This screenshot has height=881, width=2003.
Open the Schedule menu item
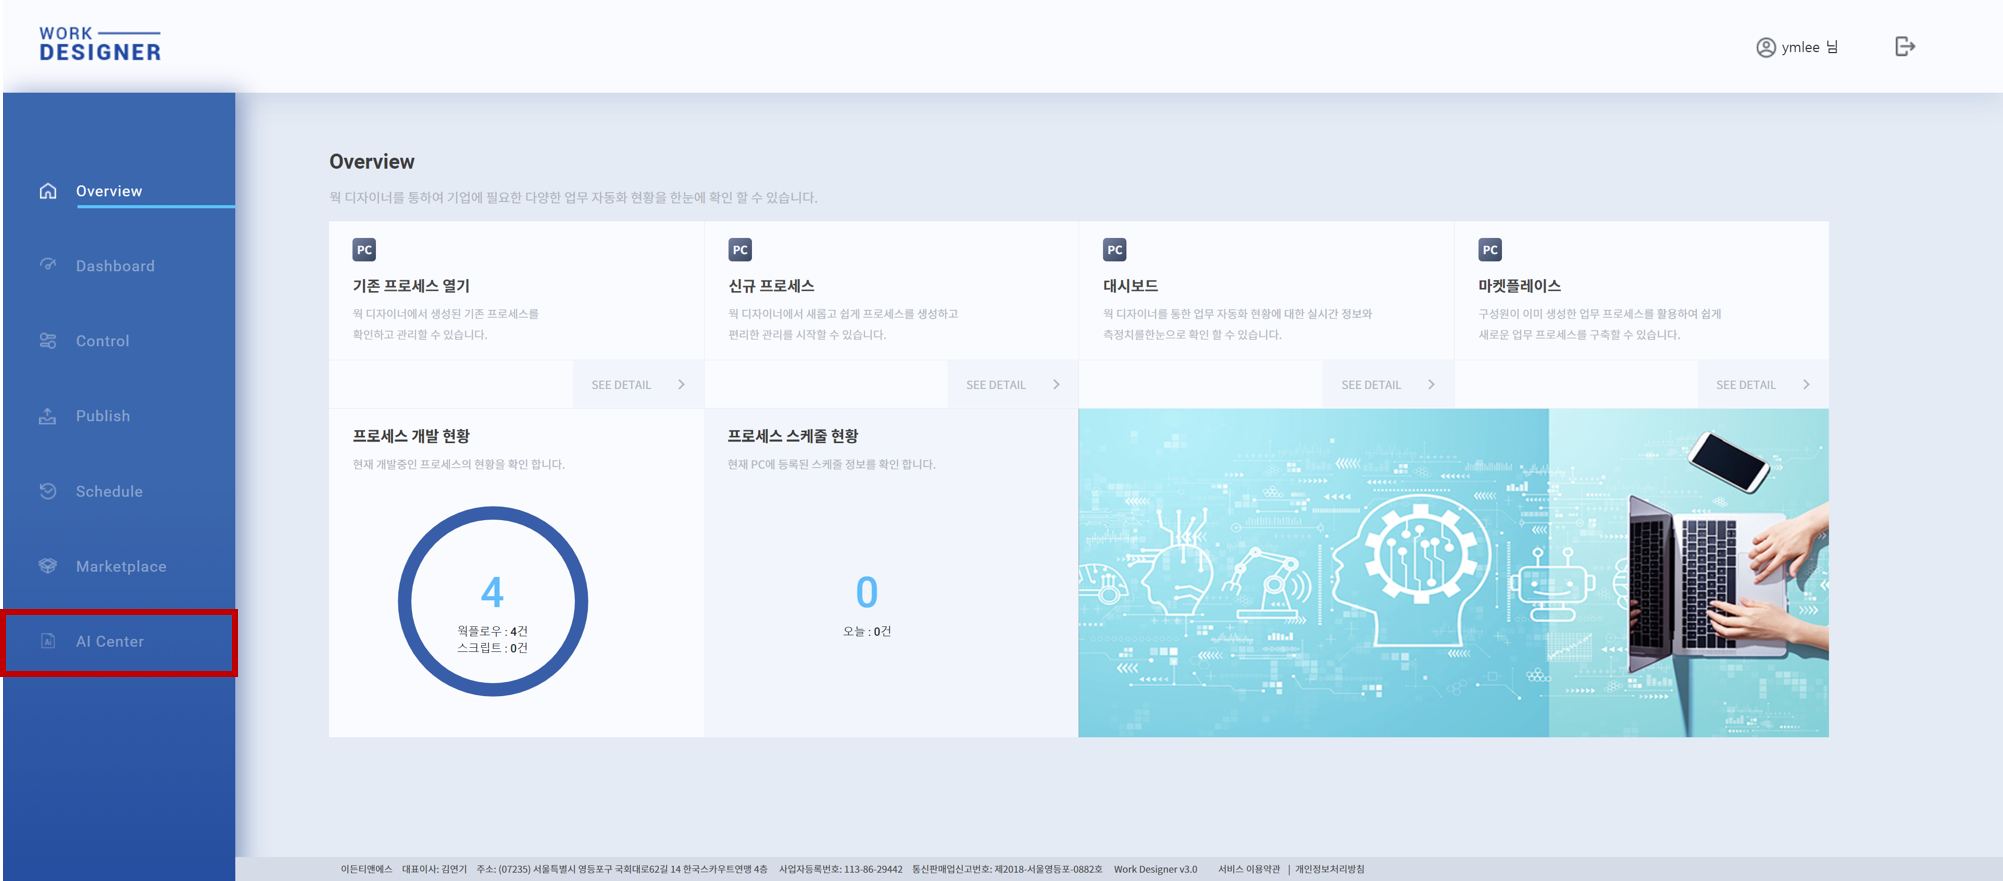click(x=109, y=491)
